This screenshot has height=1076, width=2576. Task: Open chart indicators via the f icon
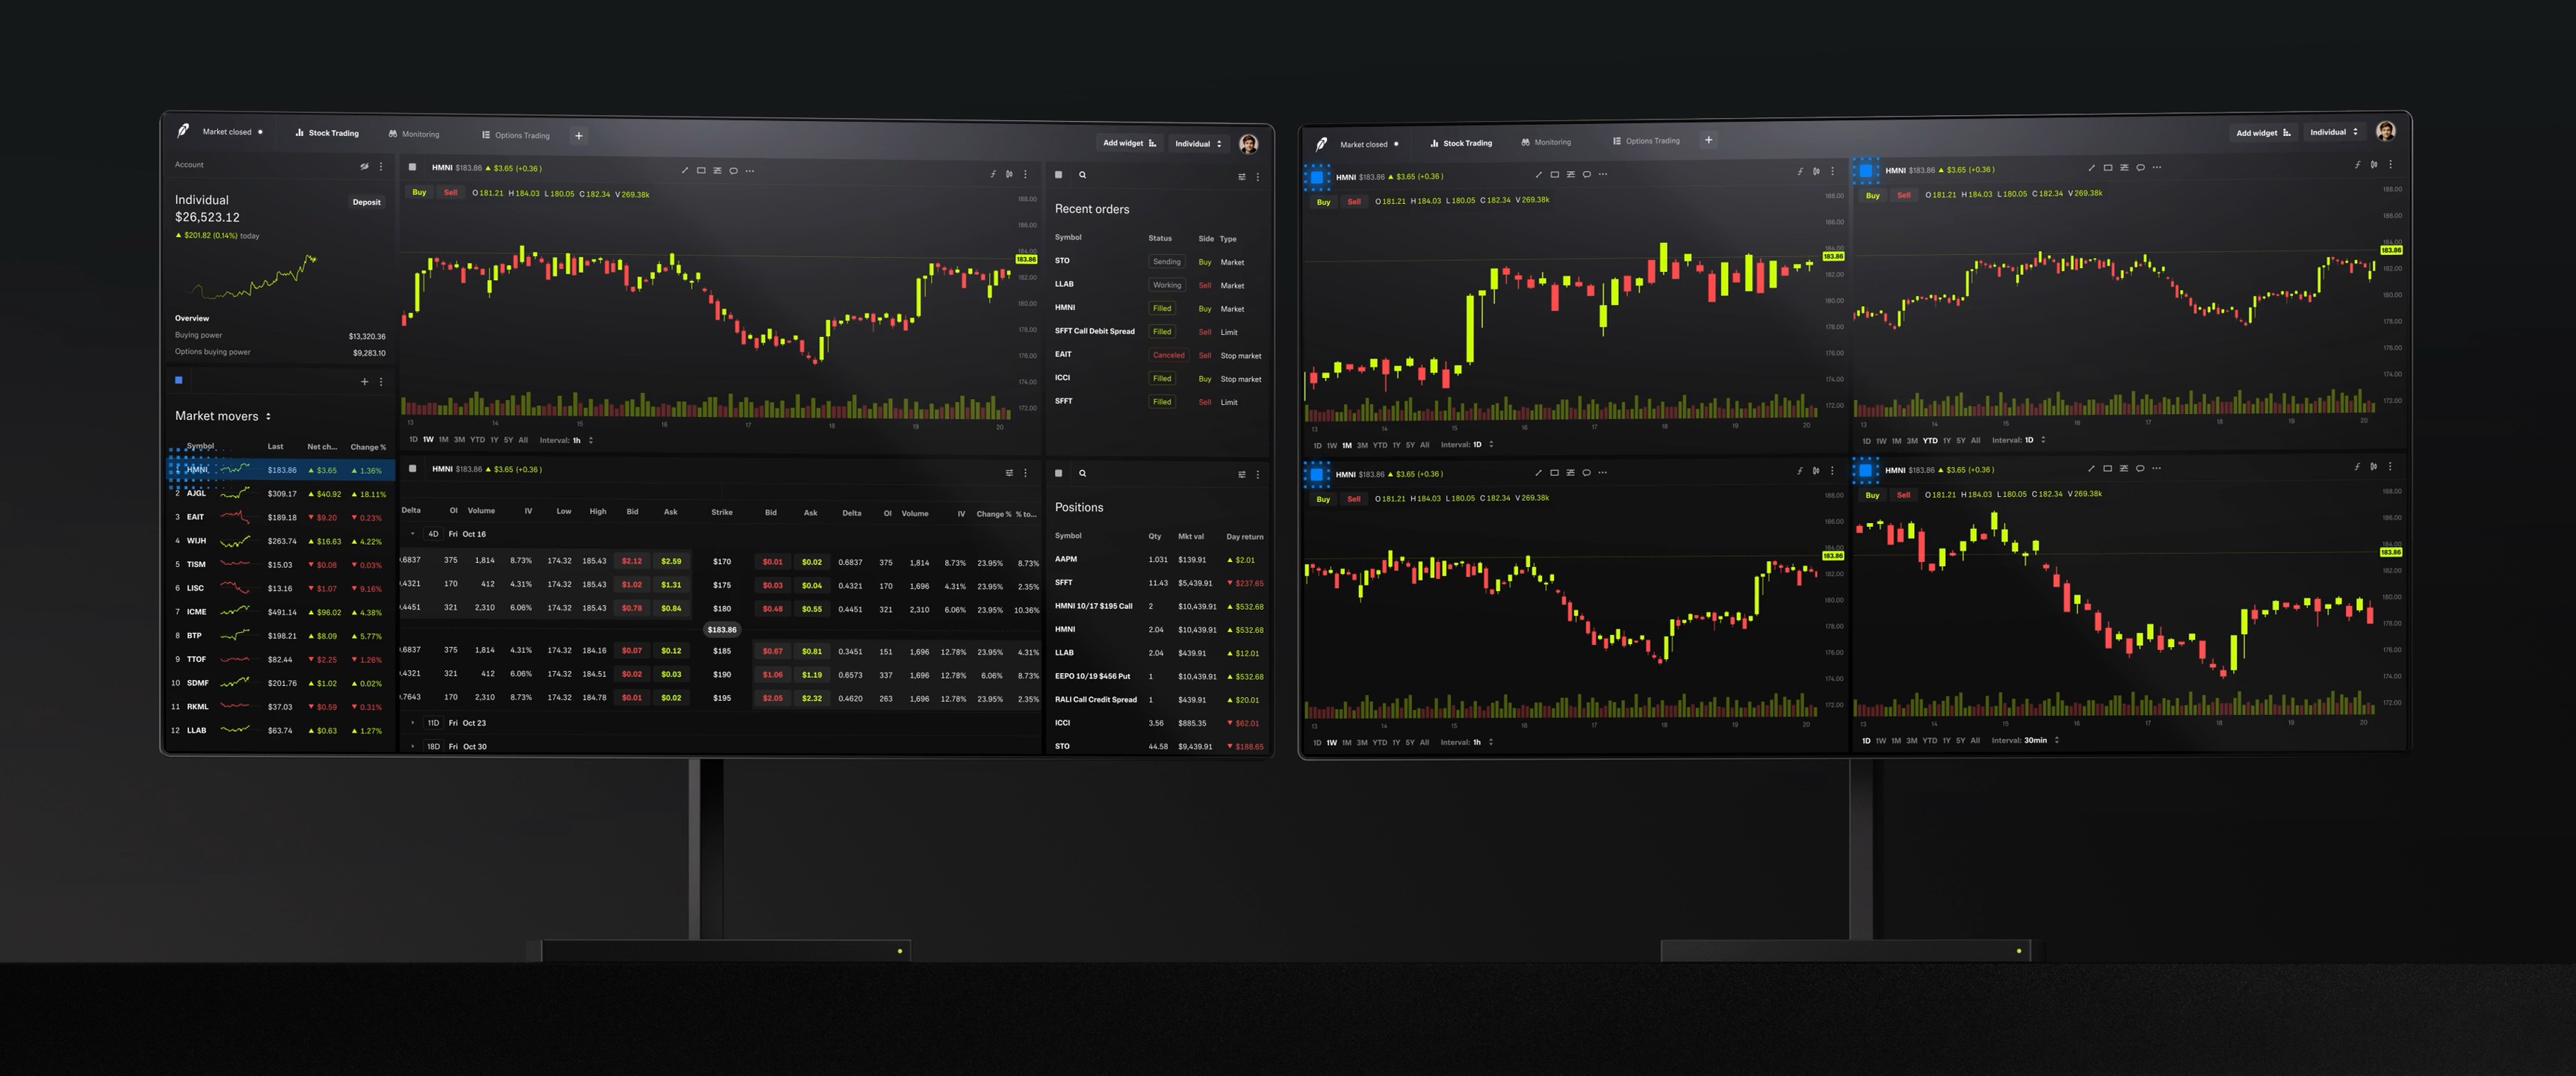(x=993, y=172)
